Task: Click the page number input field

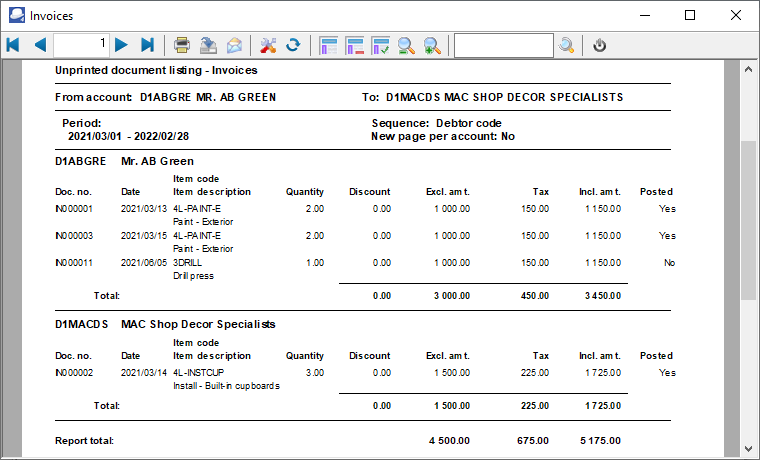Action: coord(81,46)
